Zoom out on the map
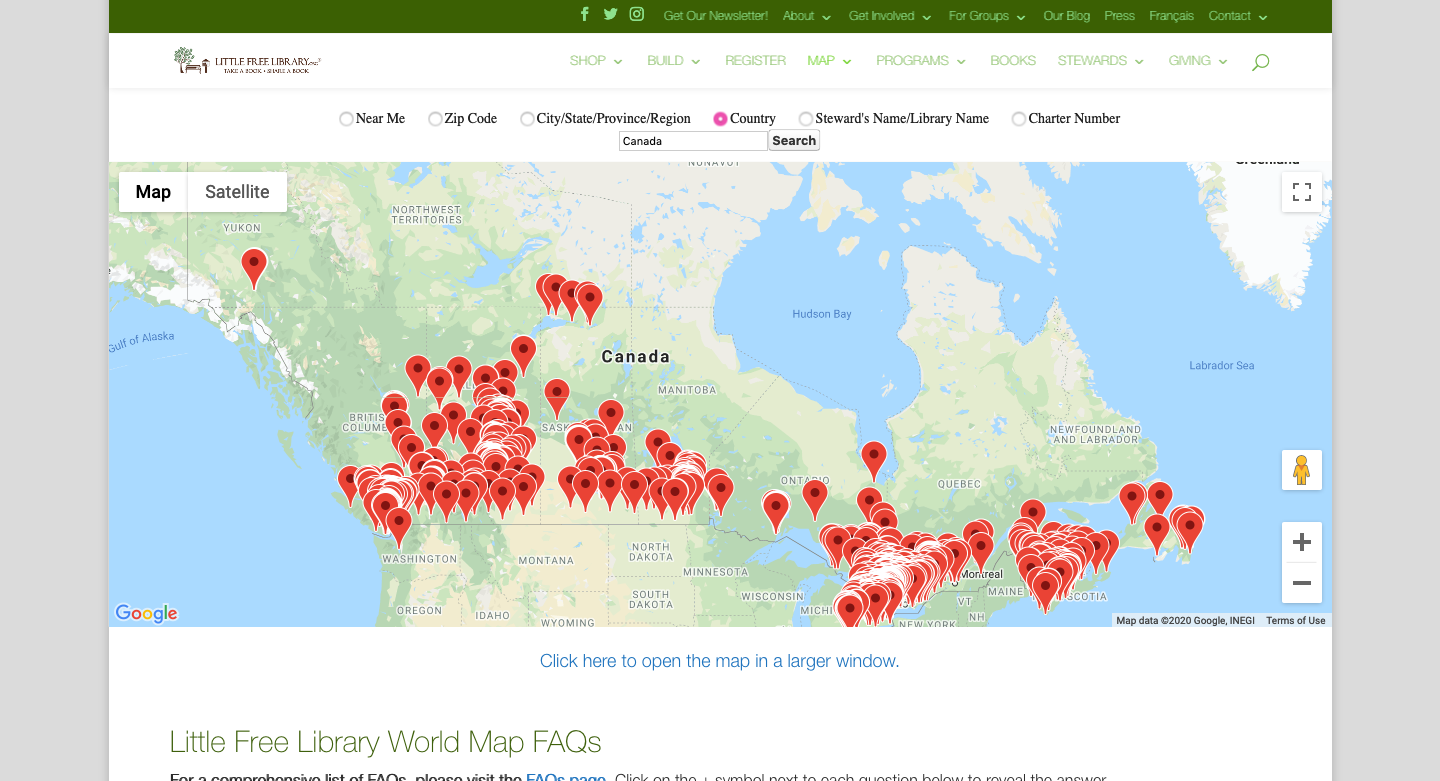 click(1302, 583)
